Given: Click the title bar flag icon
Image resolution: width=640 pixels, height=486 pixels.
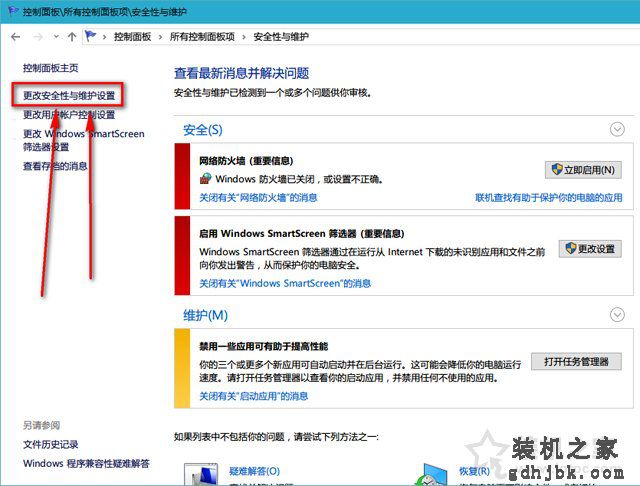Looking at the screenshot, I should point(13,11).
